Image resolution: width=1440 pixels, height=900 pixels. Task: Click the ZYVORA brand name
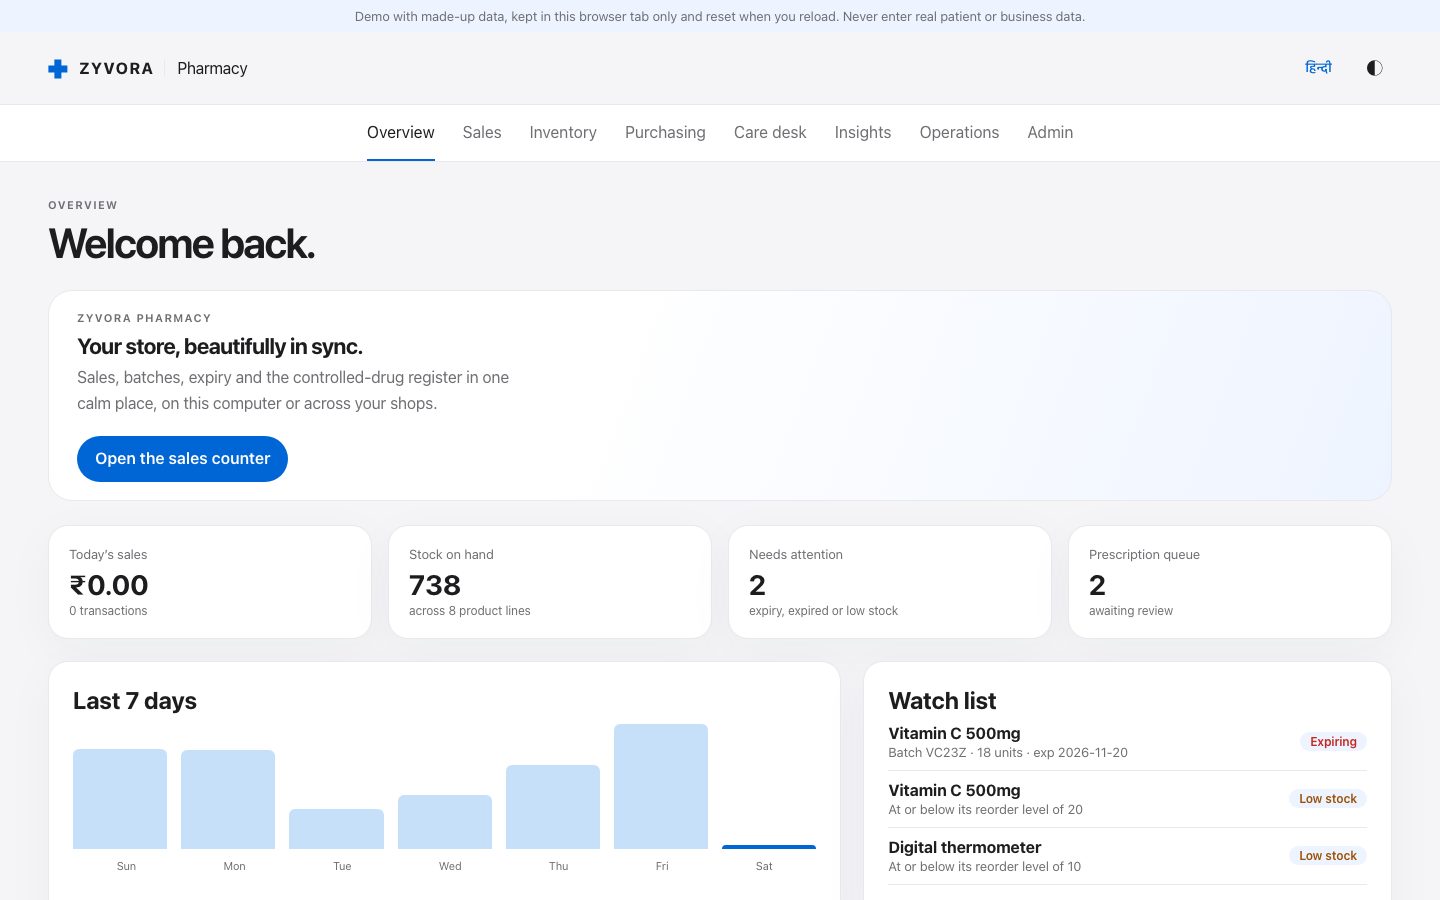pos(116,68)
